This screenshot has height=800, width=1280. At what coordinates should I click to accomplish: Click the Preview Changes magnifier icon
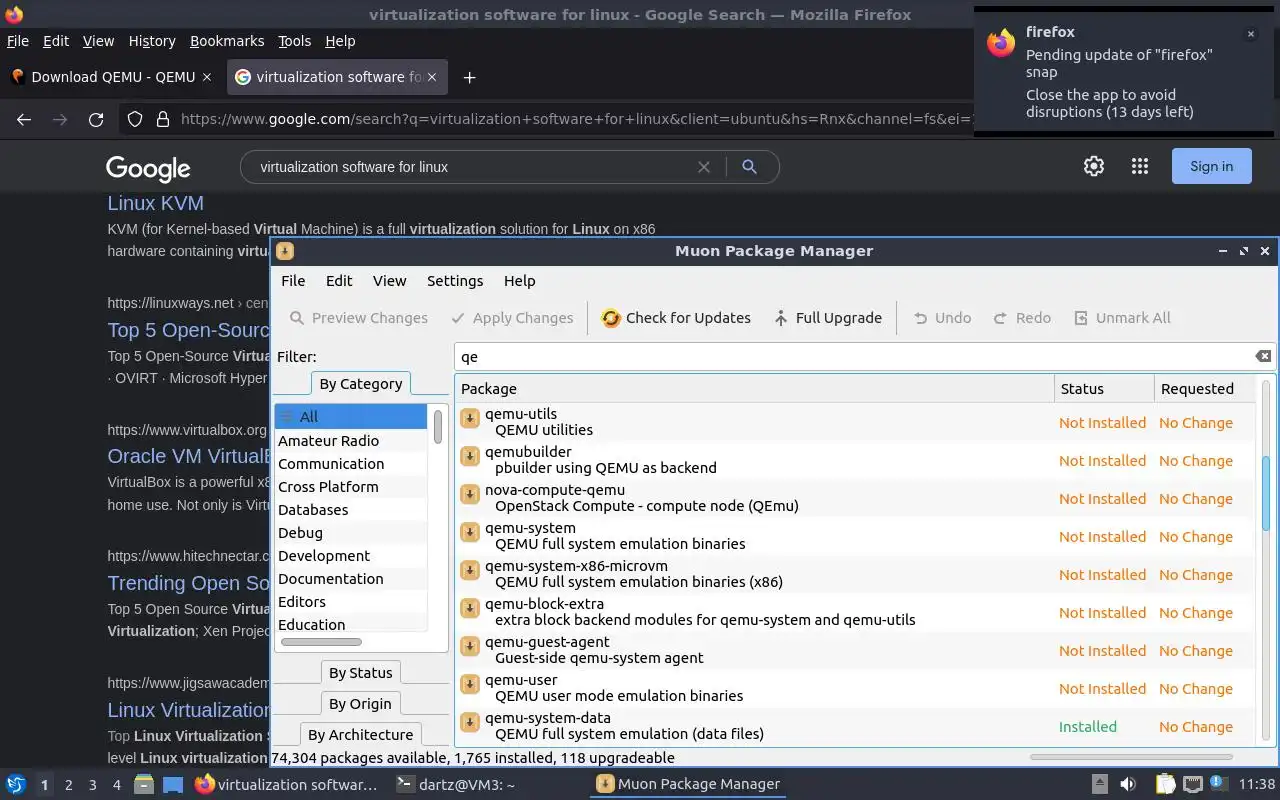click(x=297, y=318)
